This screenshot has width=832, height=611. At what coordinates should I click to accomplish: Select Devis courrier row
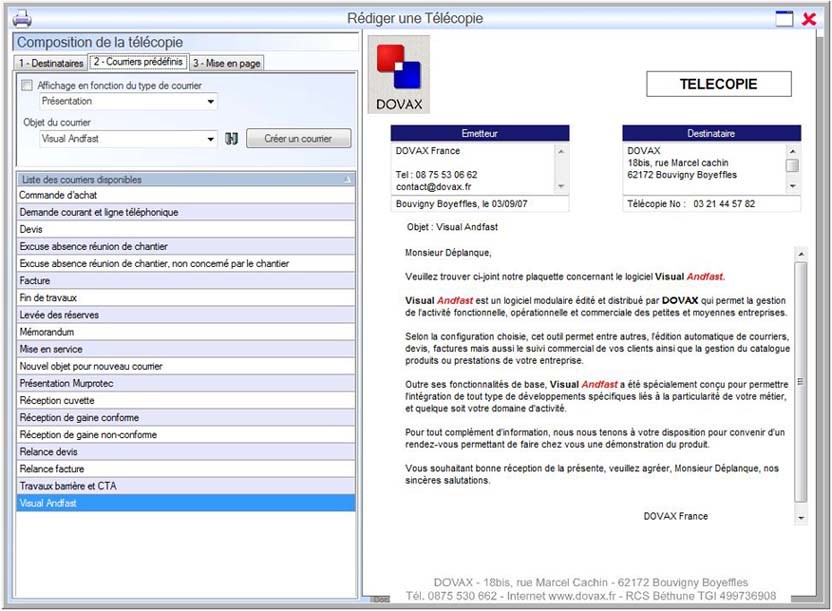coord(186,229)
